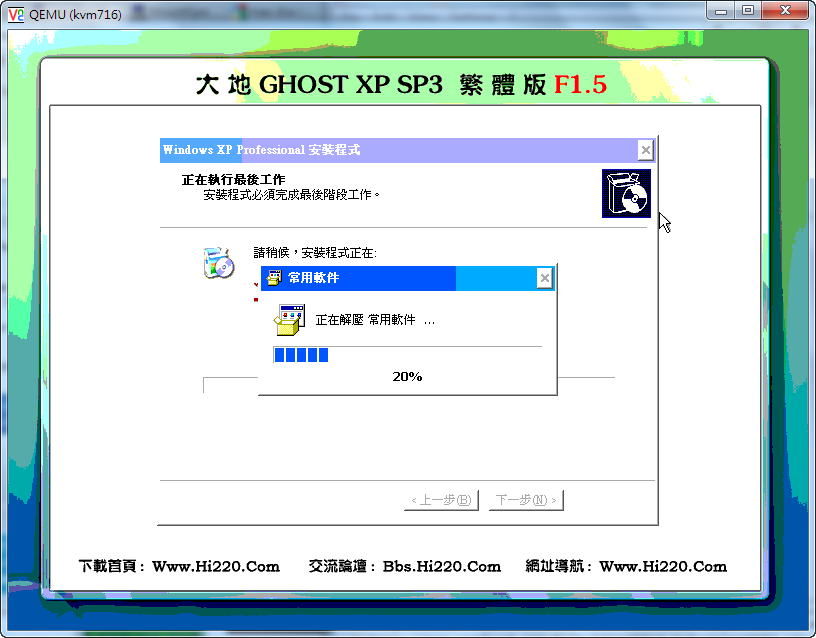
Task: Click the 安裝程式必須完成最後階段工作 description text
Action: 291,195
